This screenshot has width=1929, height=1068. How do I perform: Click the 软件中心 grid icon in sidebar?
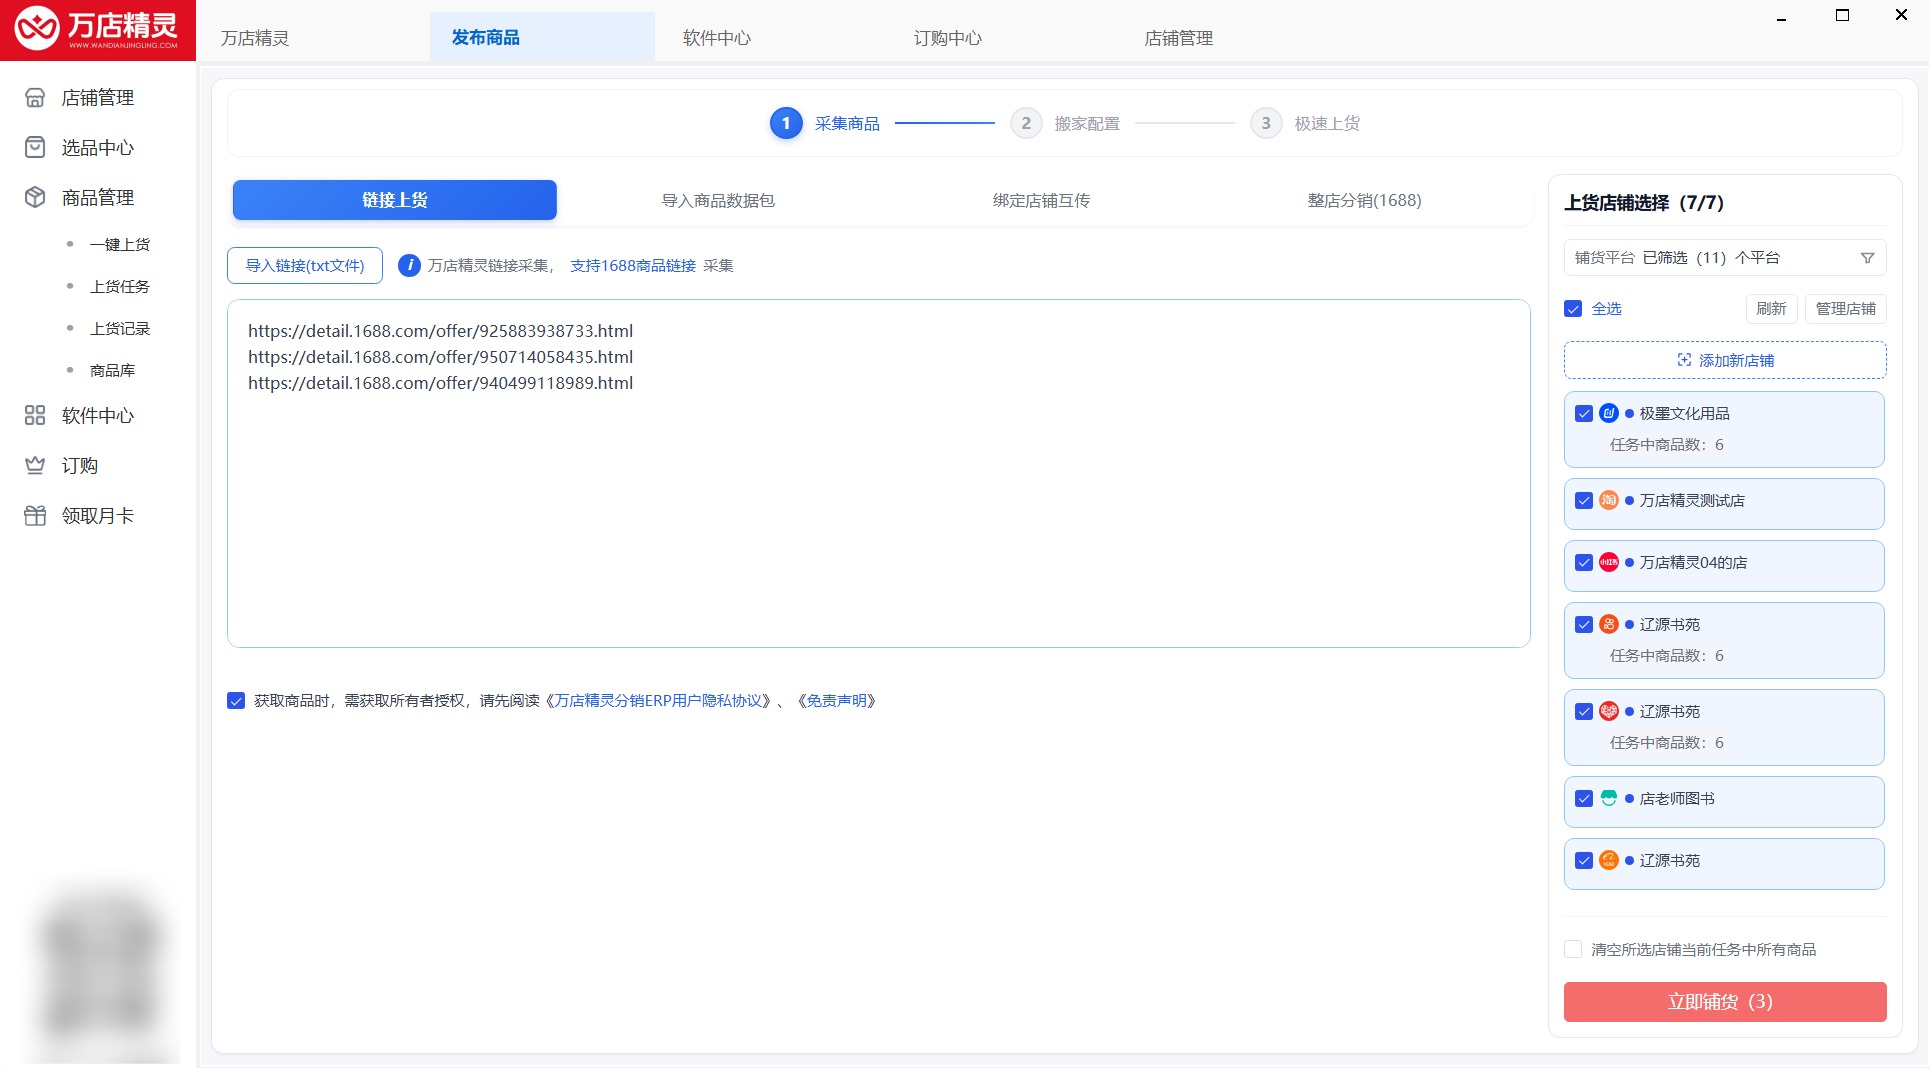(35, 415)
